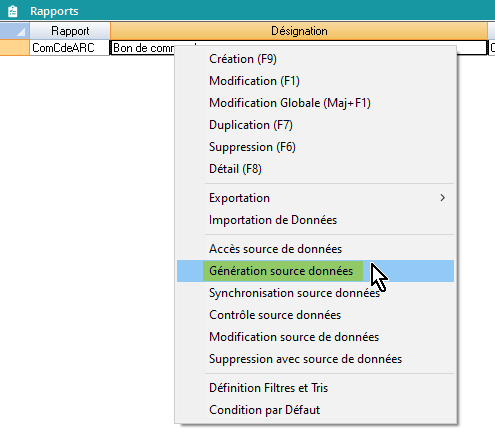
Task: Open the Exportation menu item
Action: (x=315, y=198)
